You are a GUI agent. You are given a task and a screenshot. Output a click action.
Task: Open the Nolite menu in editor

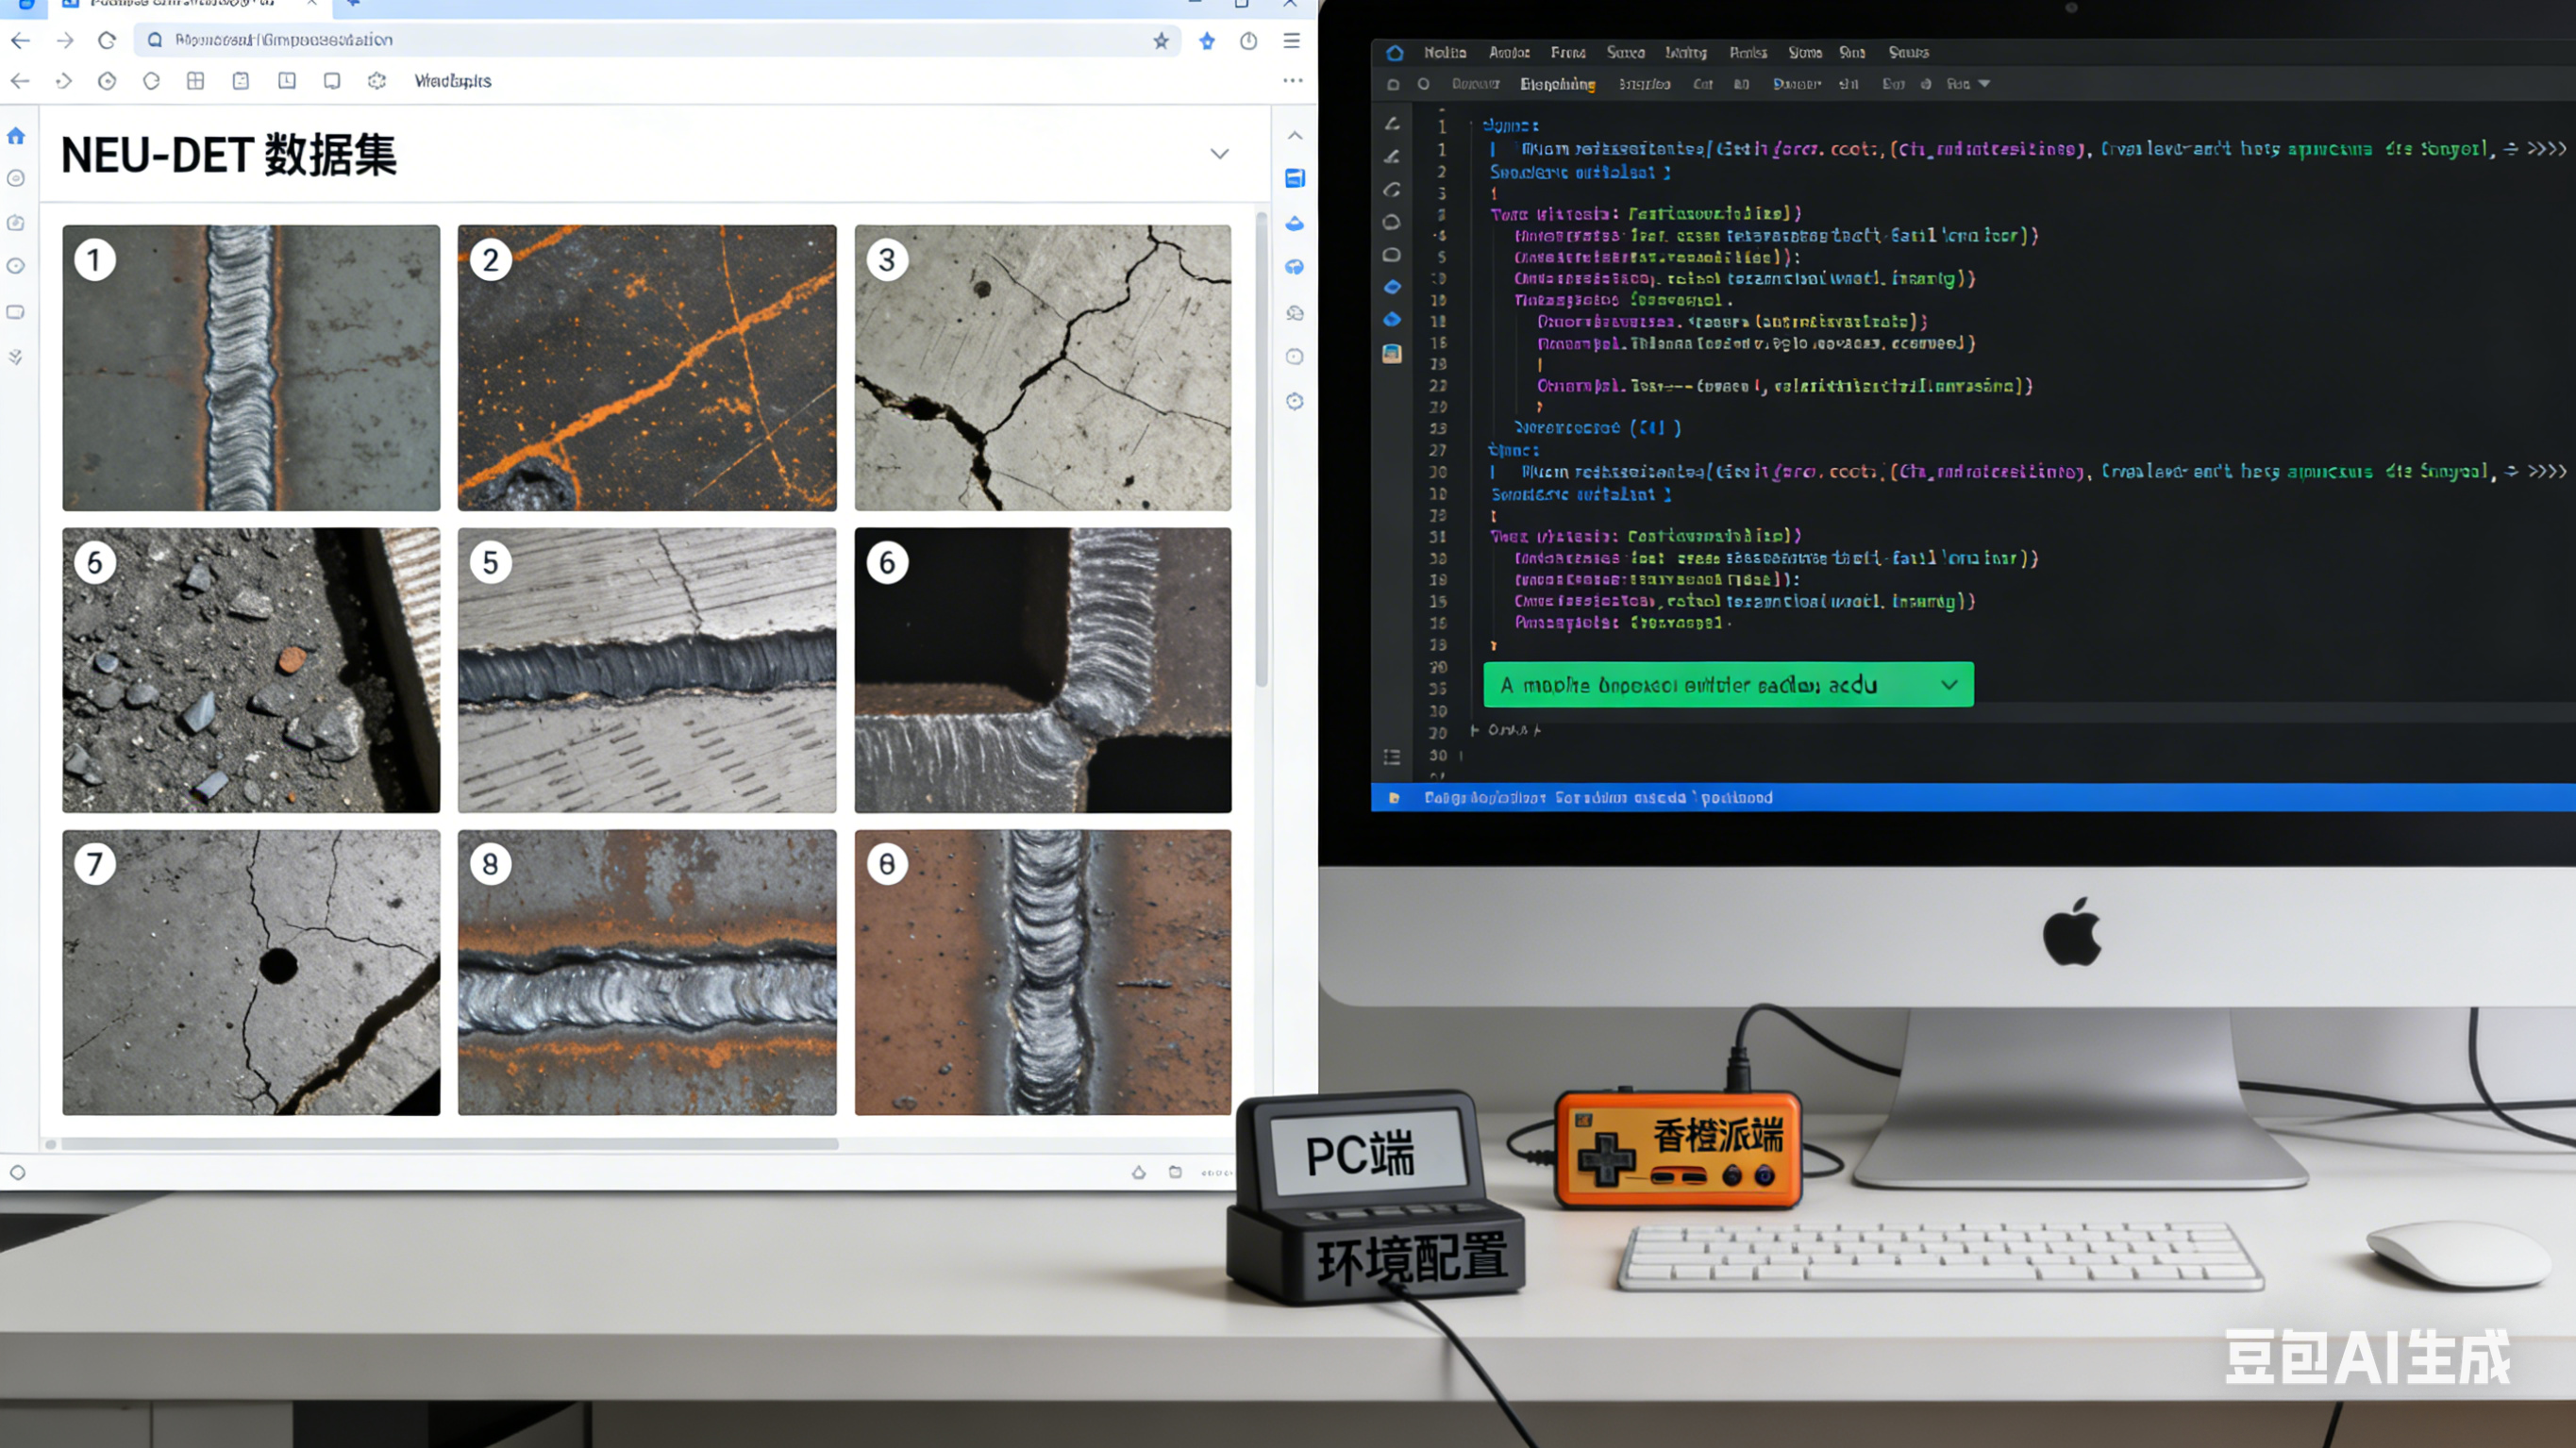1444,53
